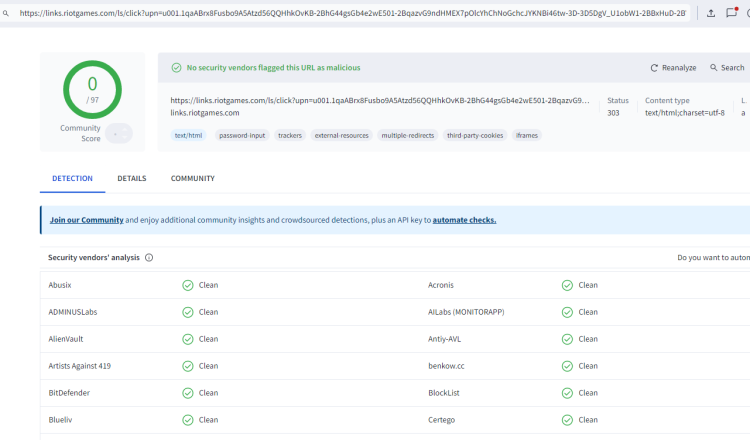Click the AlienVault vendor name
Viewport: 750px width, 440px height.
pos(66,339)
